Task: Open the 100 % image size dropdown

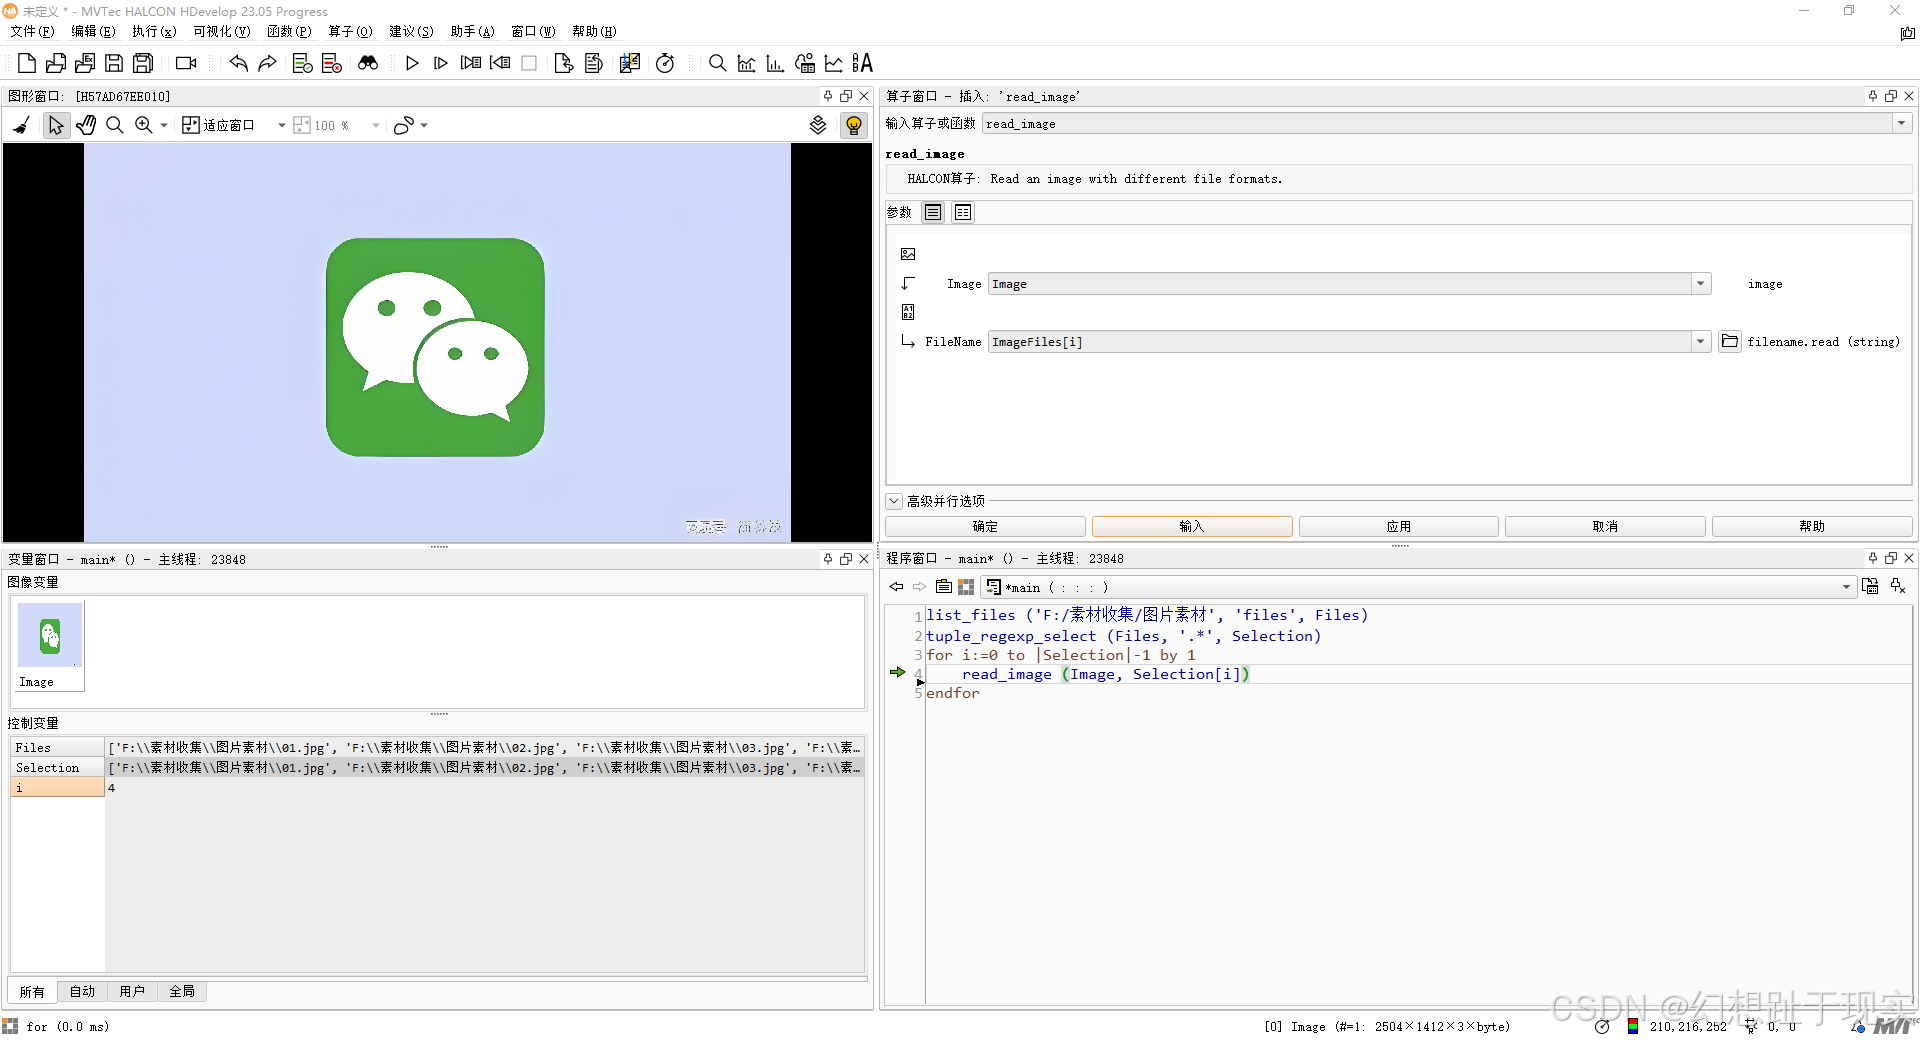Action: click(376, 125)
